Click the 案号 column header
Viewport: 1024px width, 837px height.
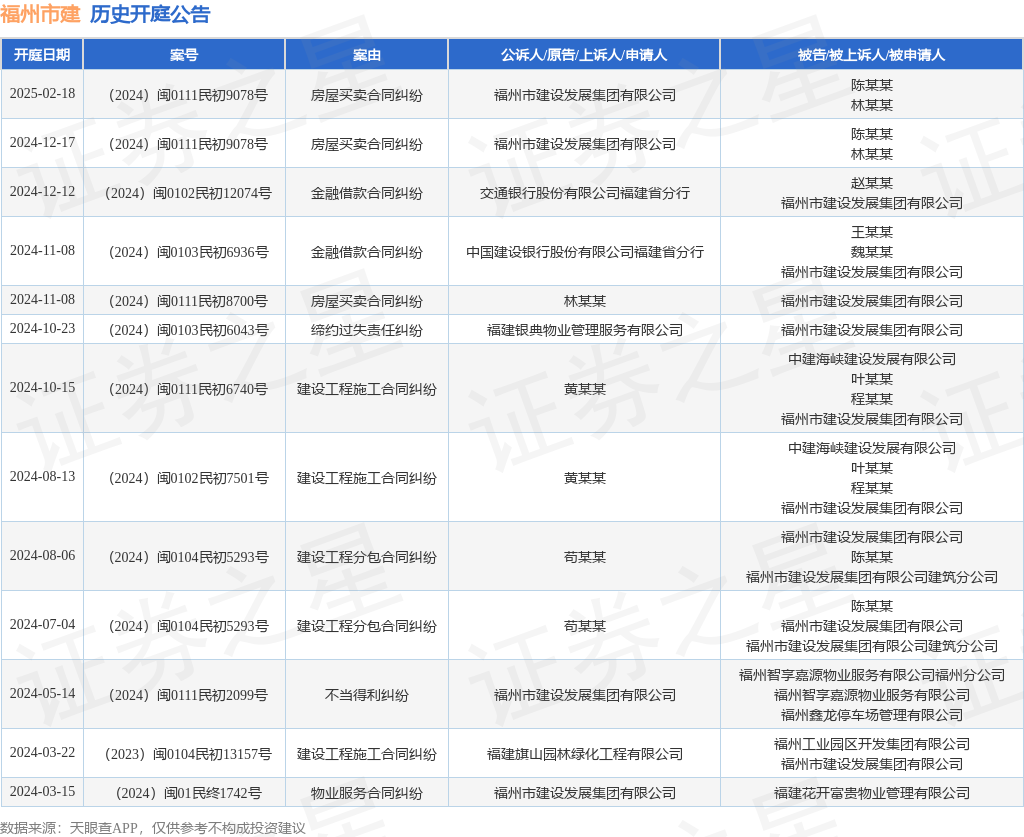pyautogui.click(x=184, y=55)
